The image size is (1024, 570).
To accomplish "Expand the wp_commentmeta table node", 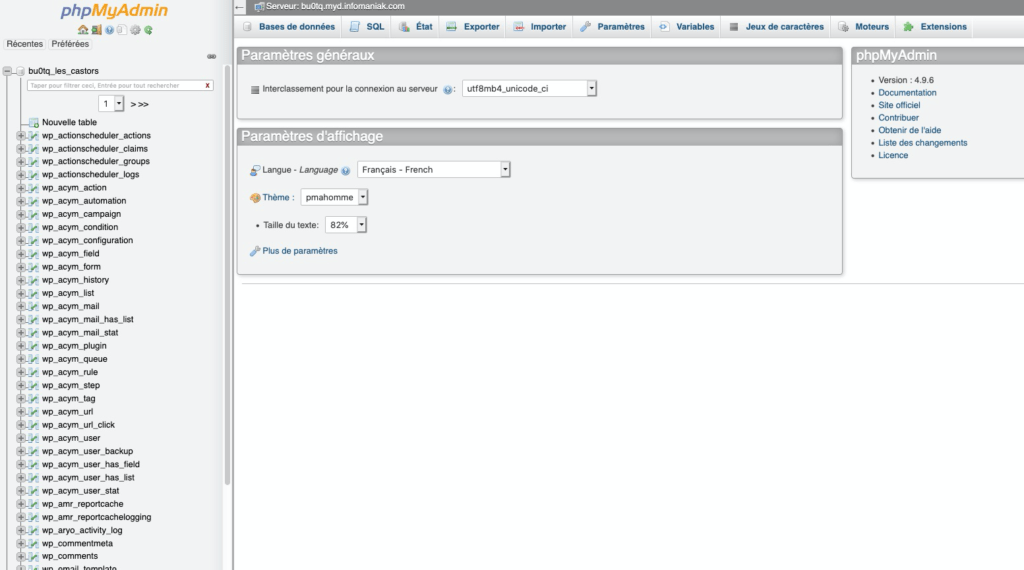I will point(21,543).
